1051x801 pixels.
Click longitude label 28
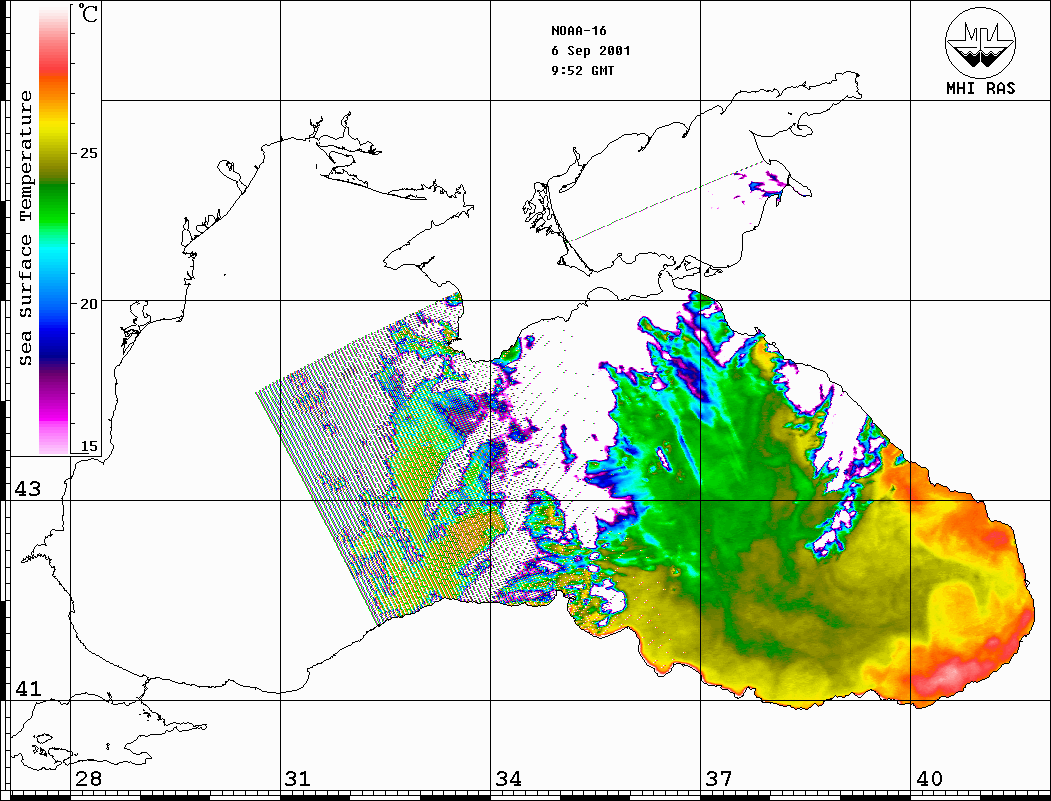click(88, 779)
